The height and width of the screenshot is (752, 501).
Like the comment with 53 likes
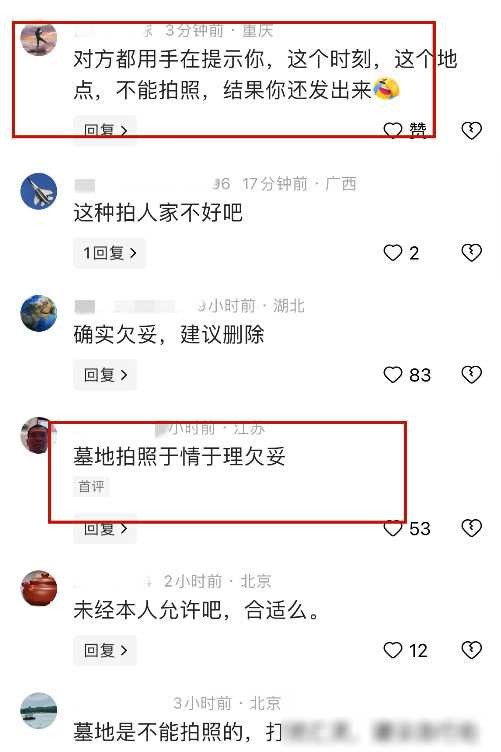coord(393,529)
